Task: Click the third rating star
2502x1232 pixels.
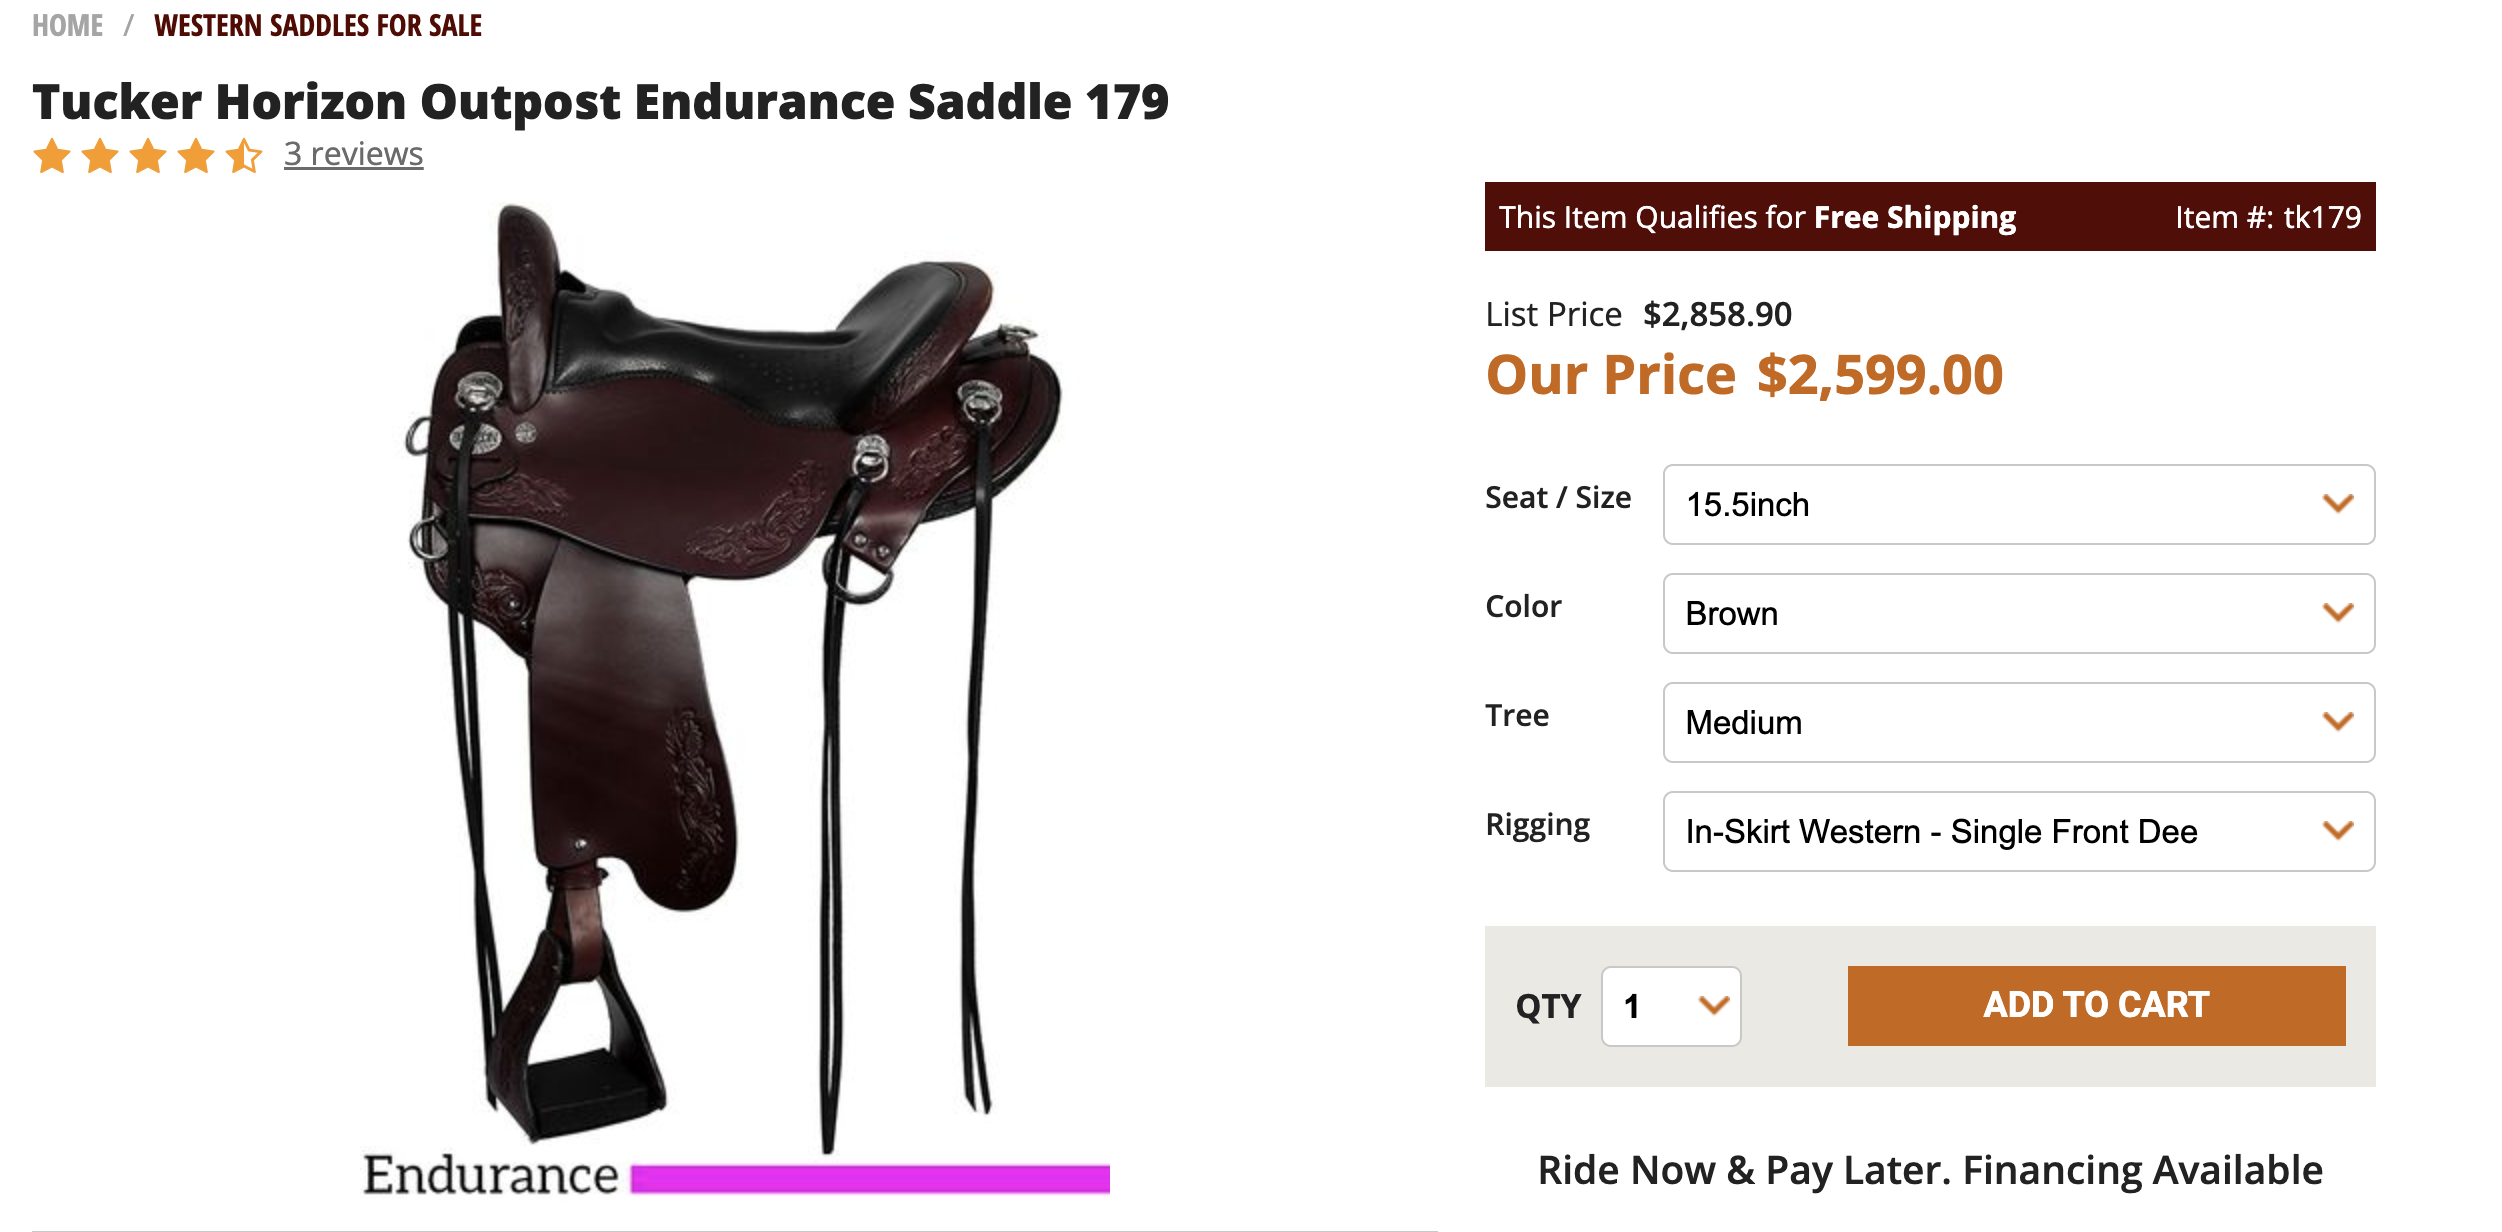Action: [x=148, y=156]
